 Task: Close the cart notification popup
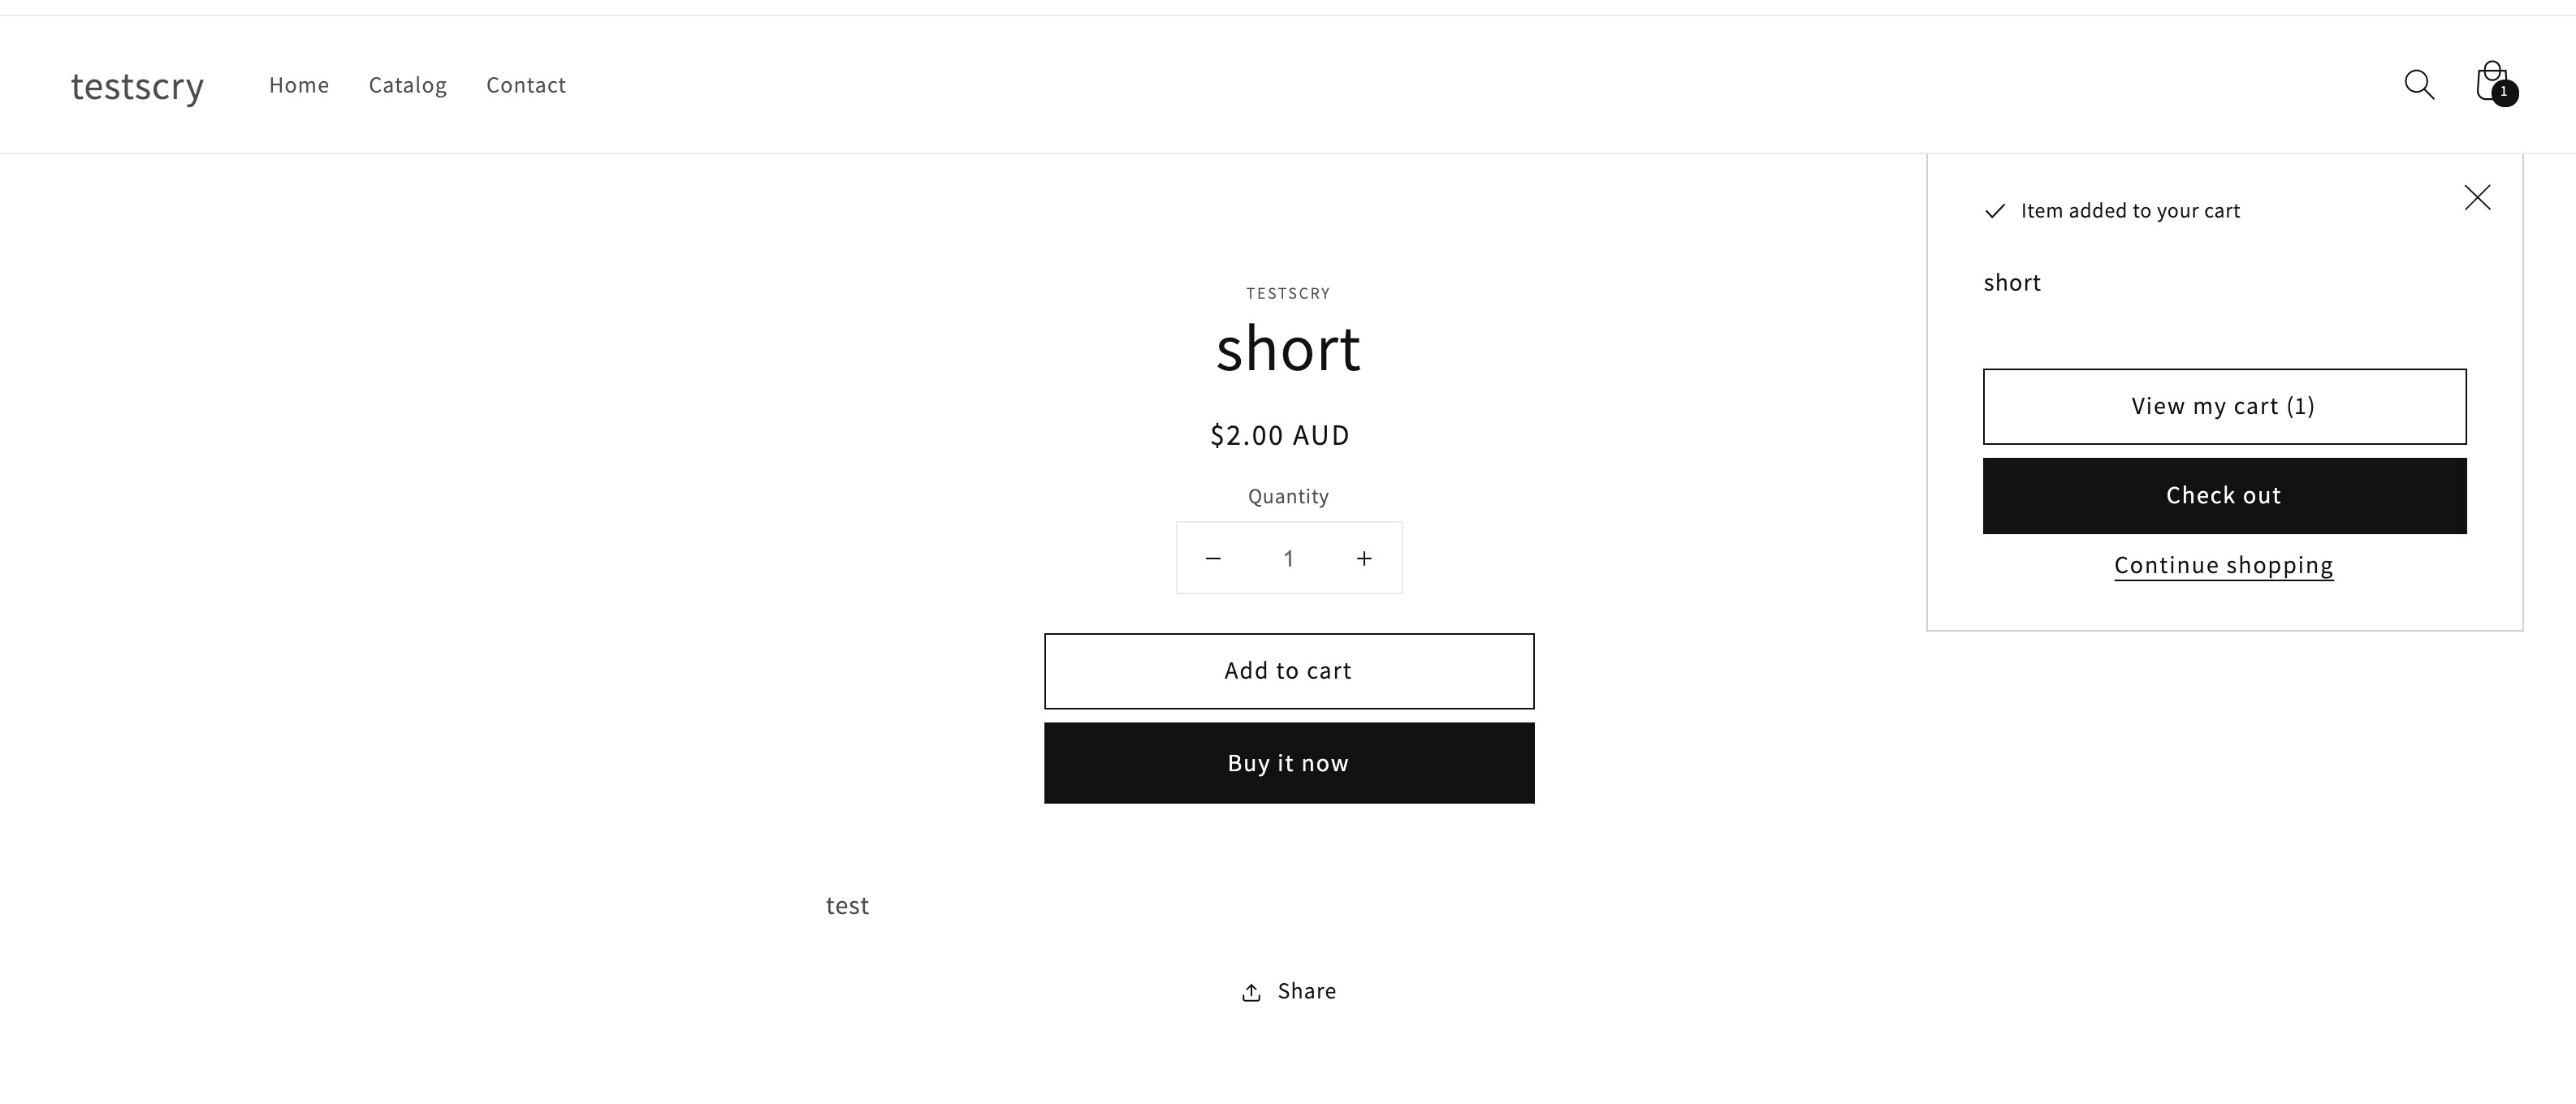[2477, 198]
